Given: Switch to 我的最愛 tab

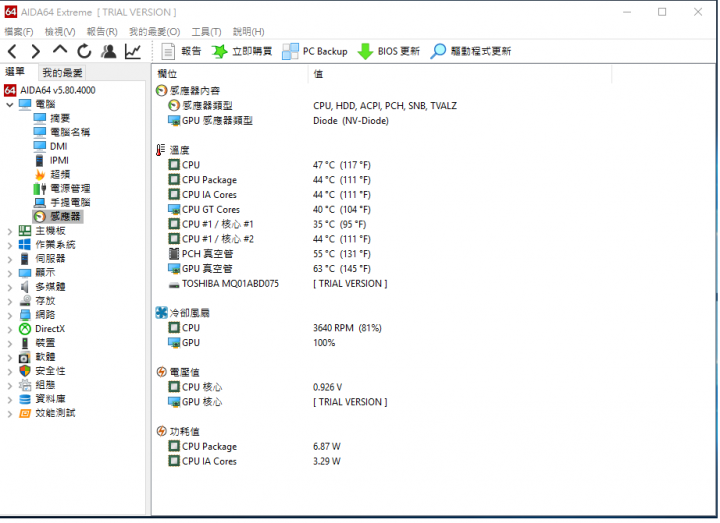Looking at the screenshot, I should point(62,73).
